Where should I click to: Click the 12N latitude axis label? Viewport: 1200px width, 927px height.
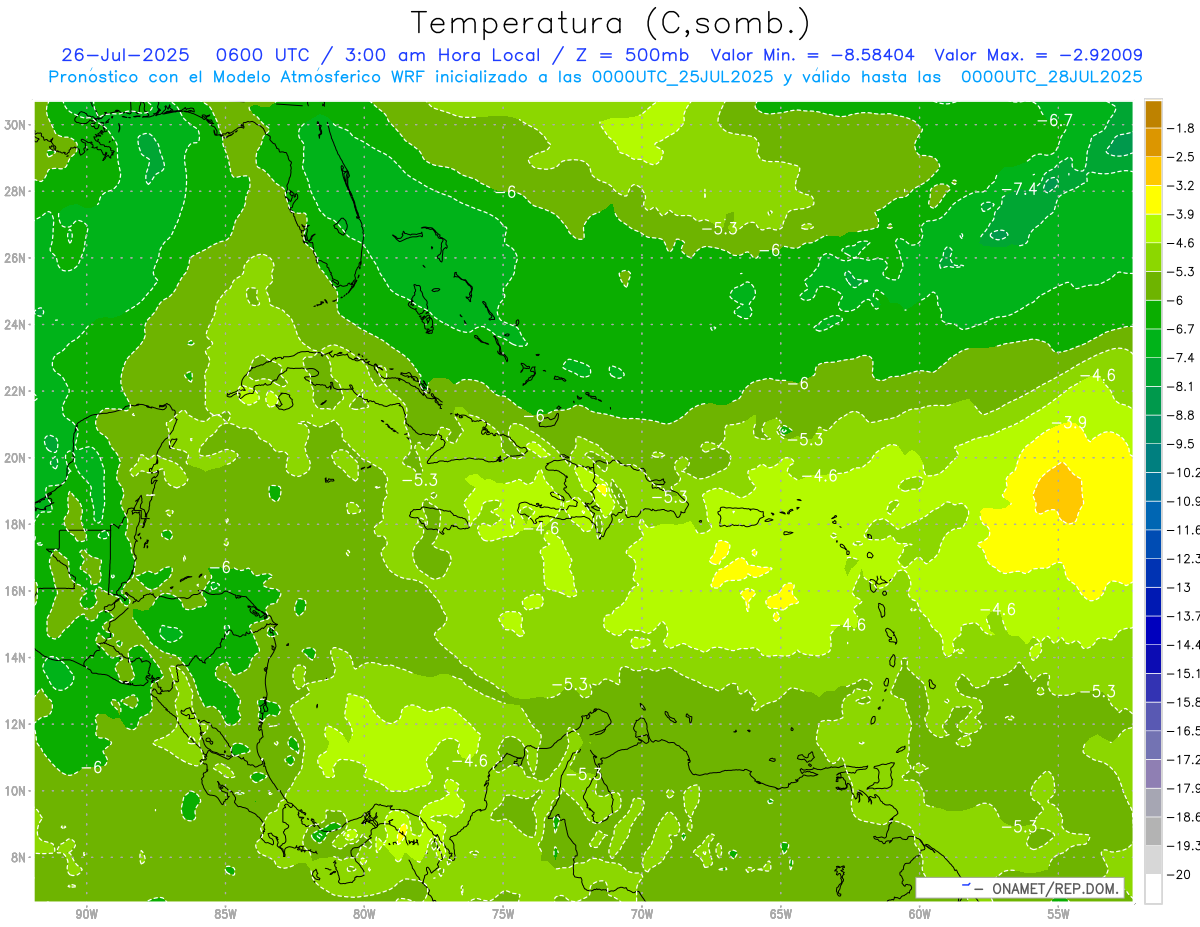(17, 724)
